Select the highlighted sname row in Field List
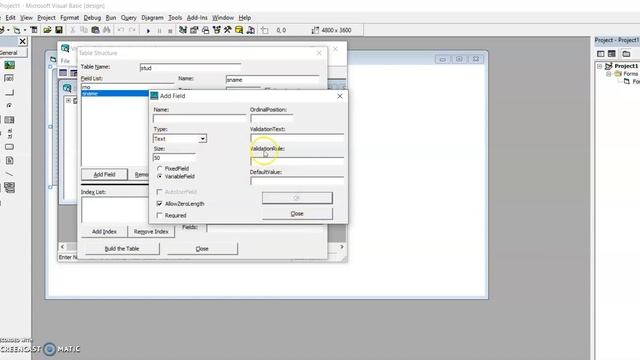The height and width of the screenshot is (360, 640). click(115, 93)
